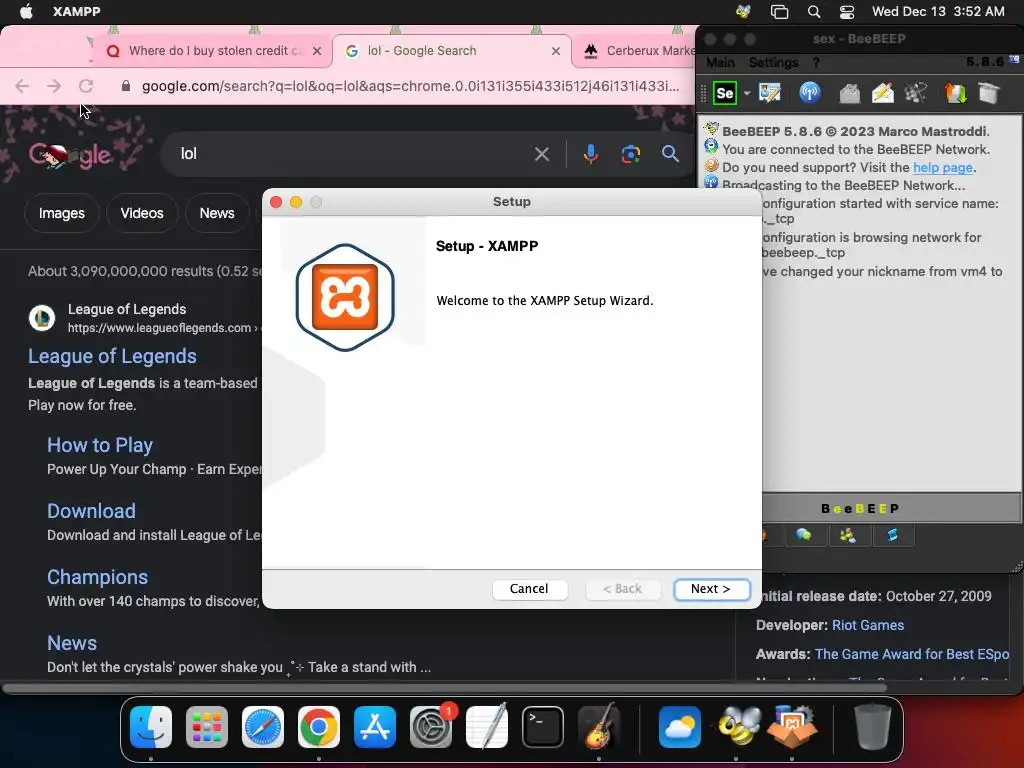
Task: Click the grey open-envelope icon in BeeBEEP
Action: tap(849, 93)
